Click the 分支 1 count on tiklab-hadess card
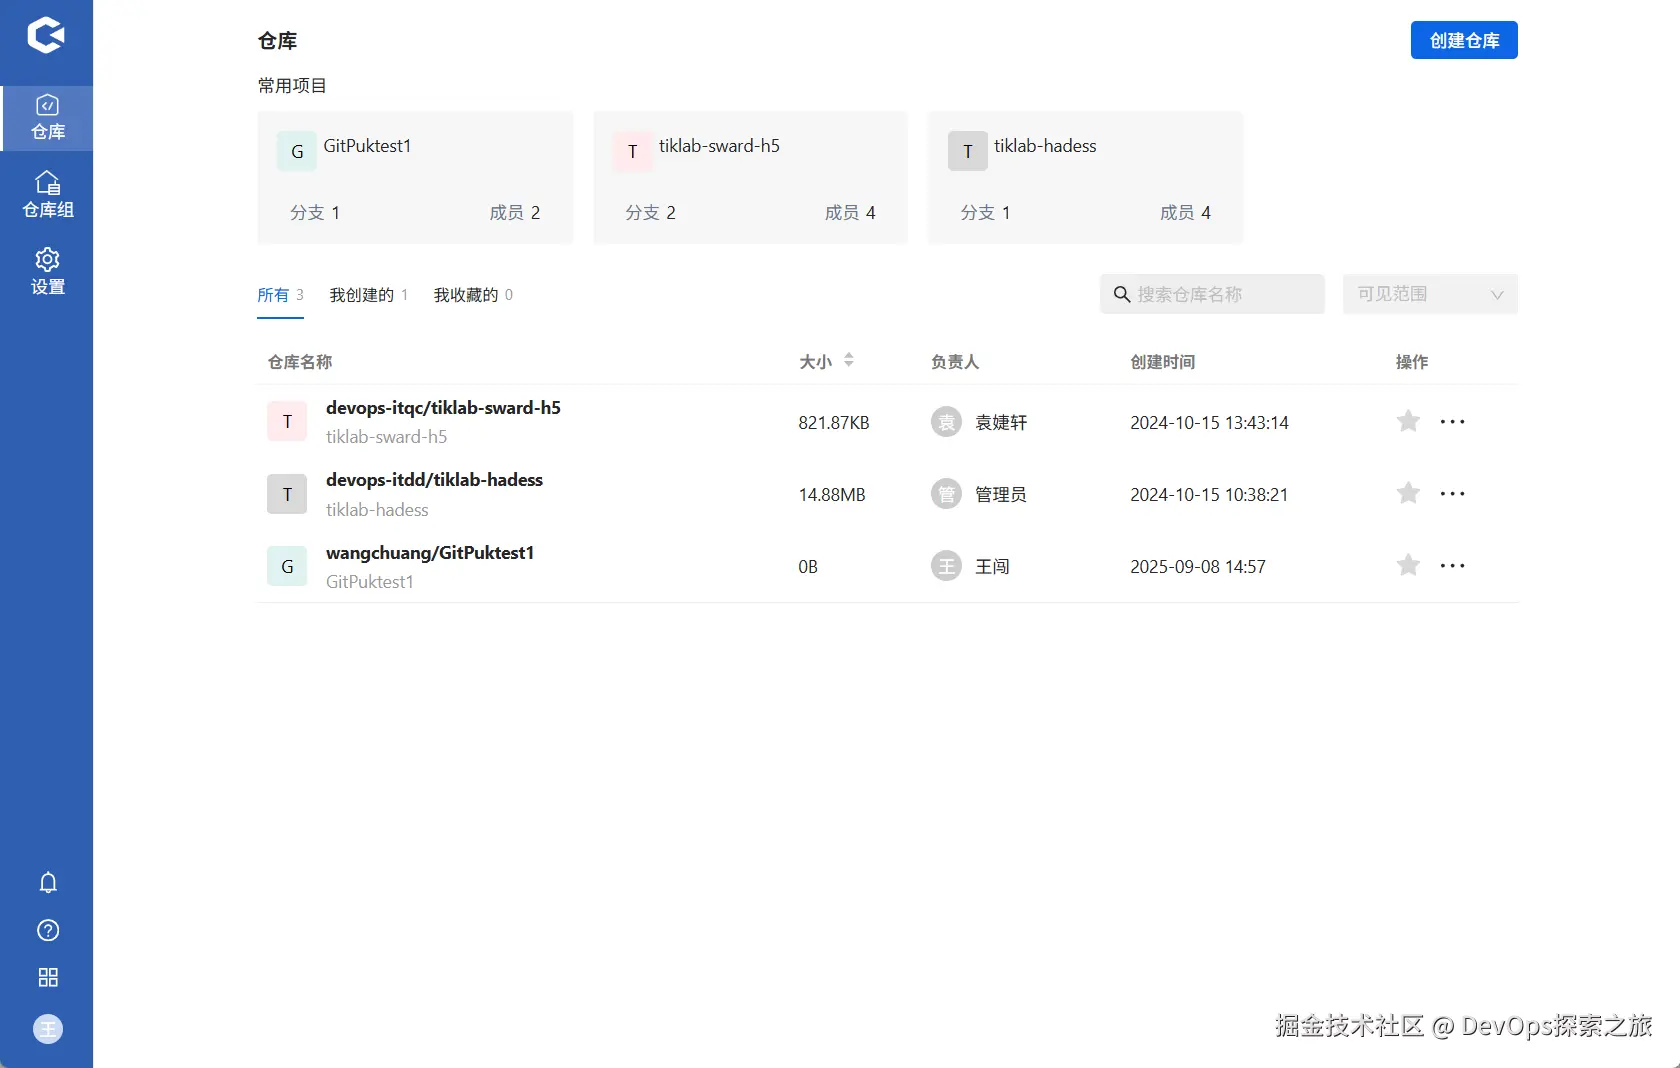This screenshot has width=1680, height=1068. point(985,212)
